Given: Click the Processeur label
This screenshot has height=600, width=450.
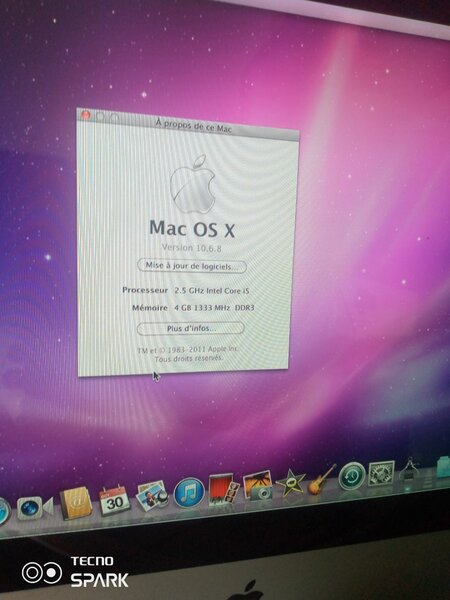Looking at the screenshot, I should coord(145,290).
